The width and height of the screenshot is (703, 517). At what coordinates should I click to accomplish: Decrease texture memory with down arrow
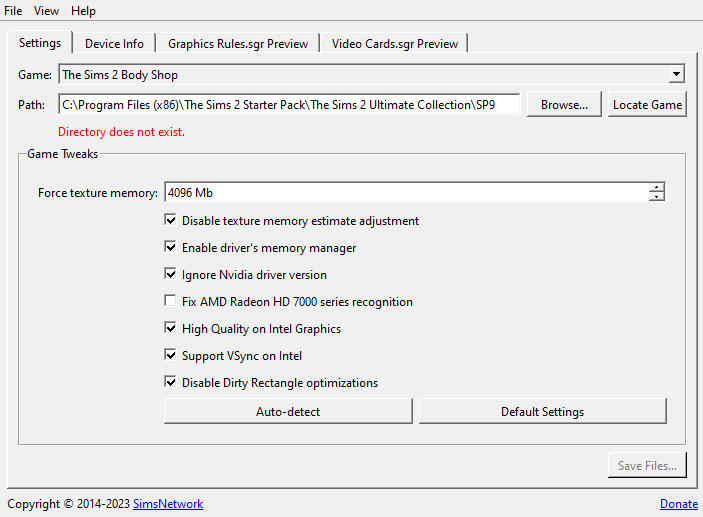[x=656, y=197]
